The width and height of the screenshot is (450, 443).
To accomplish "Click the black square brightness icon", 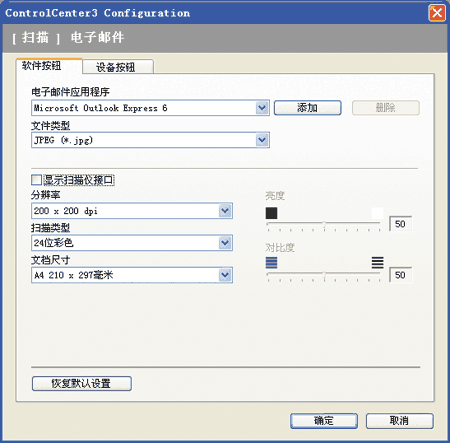I will tap(271, 213).
